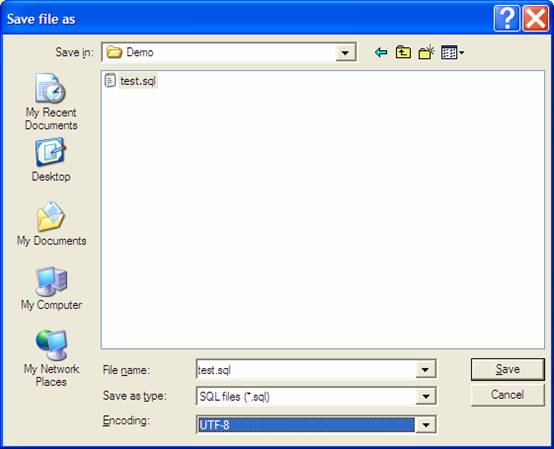Go up one folder level
The image size is (554, 449).
[403, 52]
